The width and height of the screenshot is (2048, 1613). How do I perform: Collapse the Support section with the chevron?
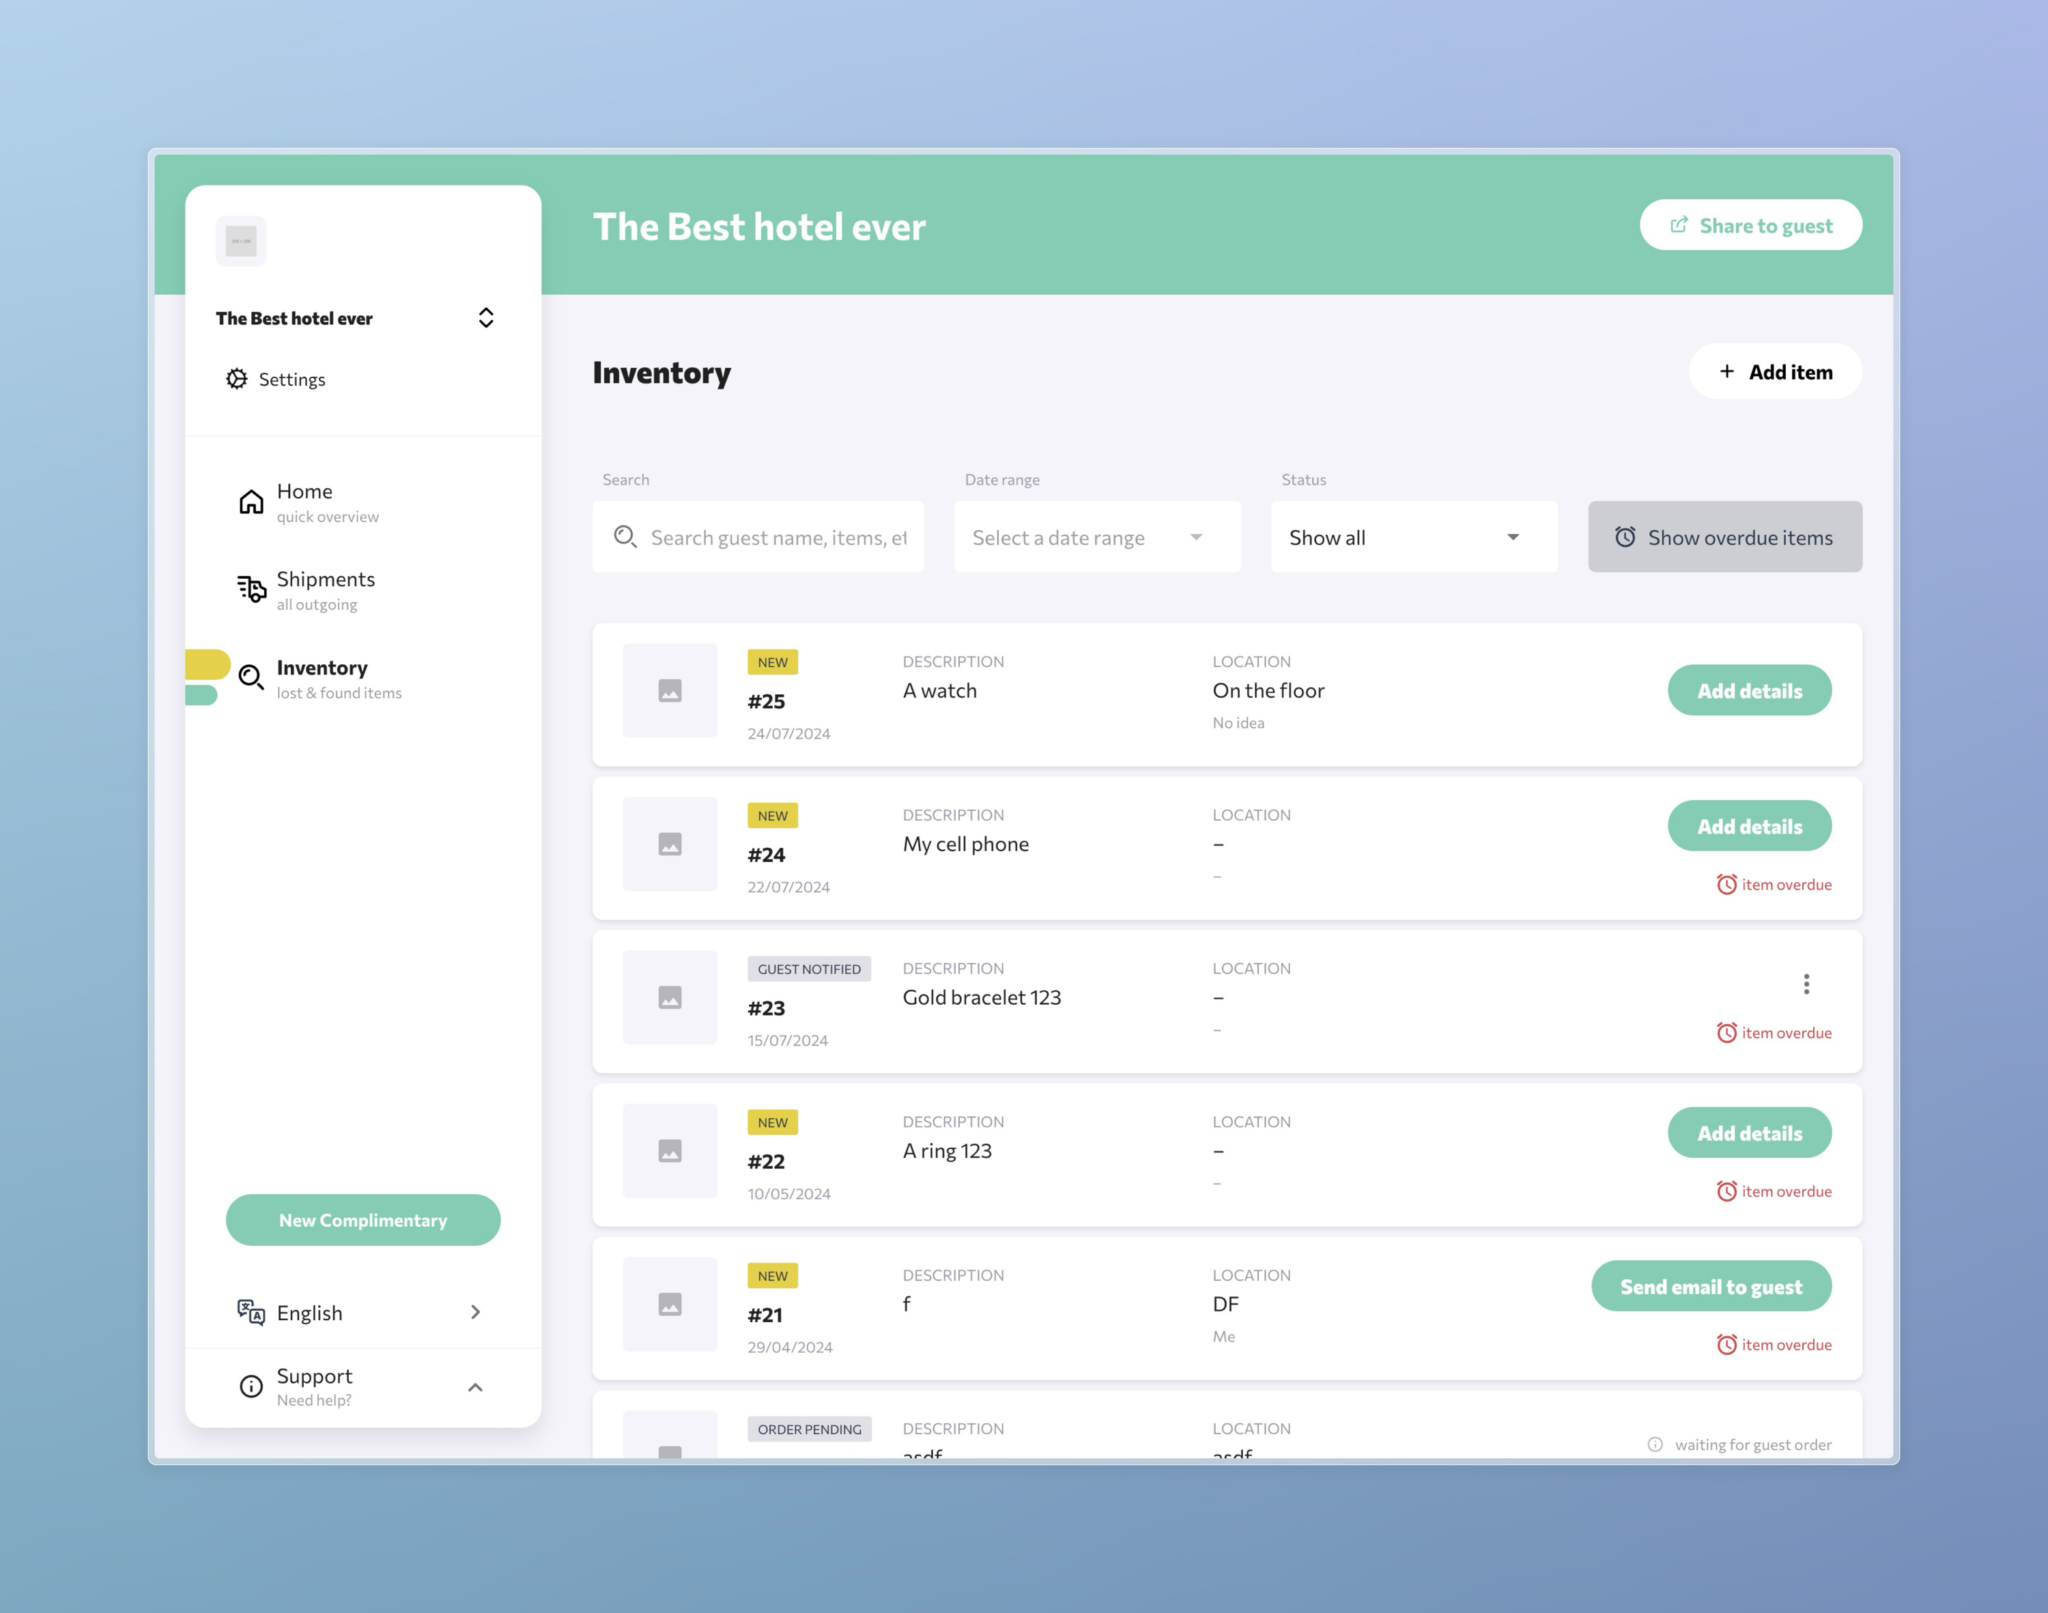(476, 1387)
